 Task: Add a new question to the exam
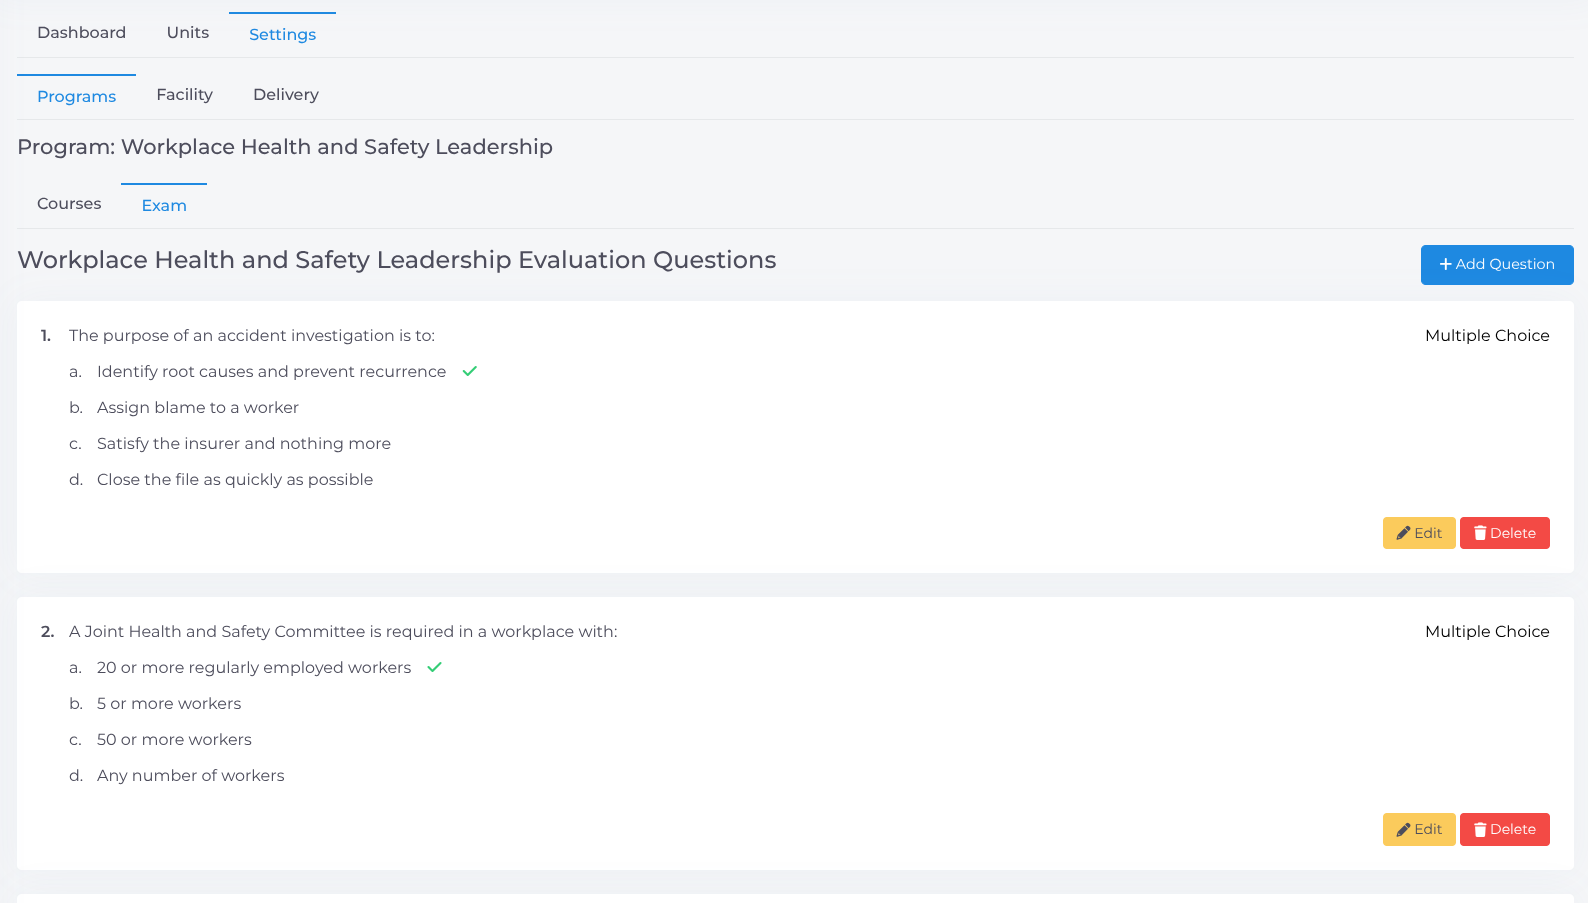click(1497, 265)
